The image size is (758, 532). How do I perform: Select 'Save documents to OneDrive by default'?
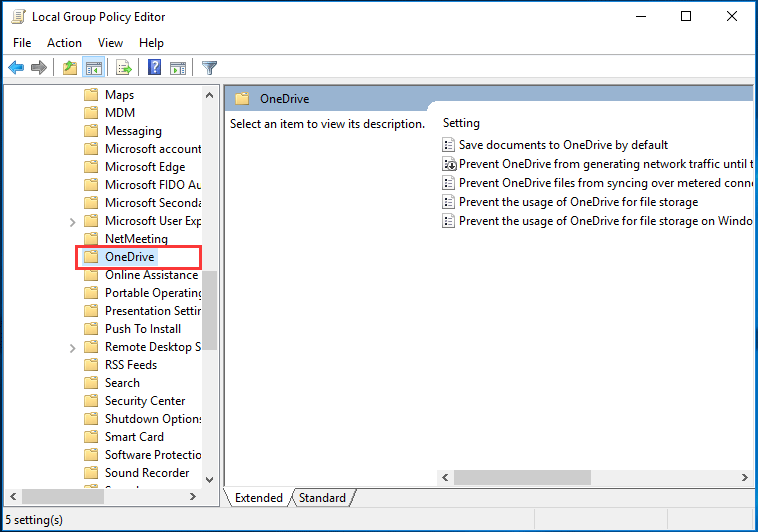tap(563, 145)
